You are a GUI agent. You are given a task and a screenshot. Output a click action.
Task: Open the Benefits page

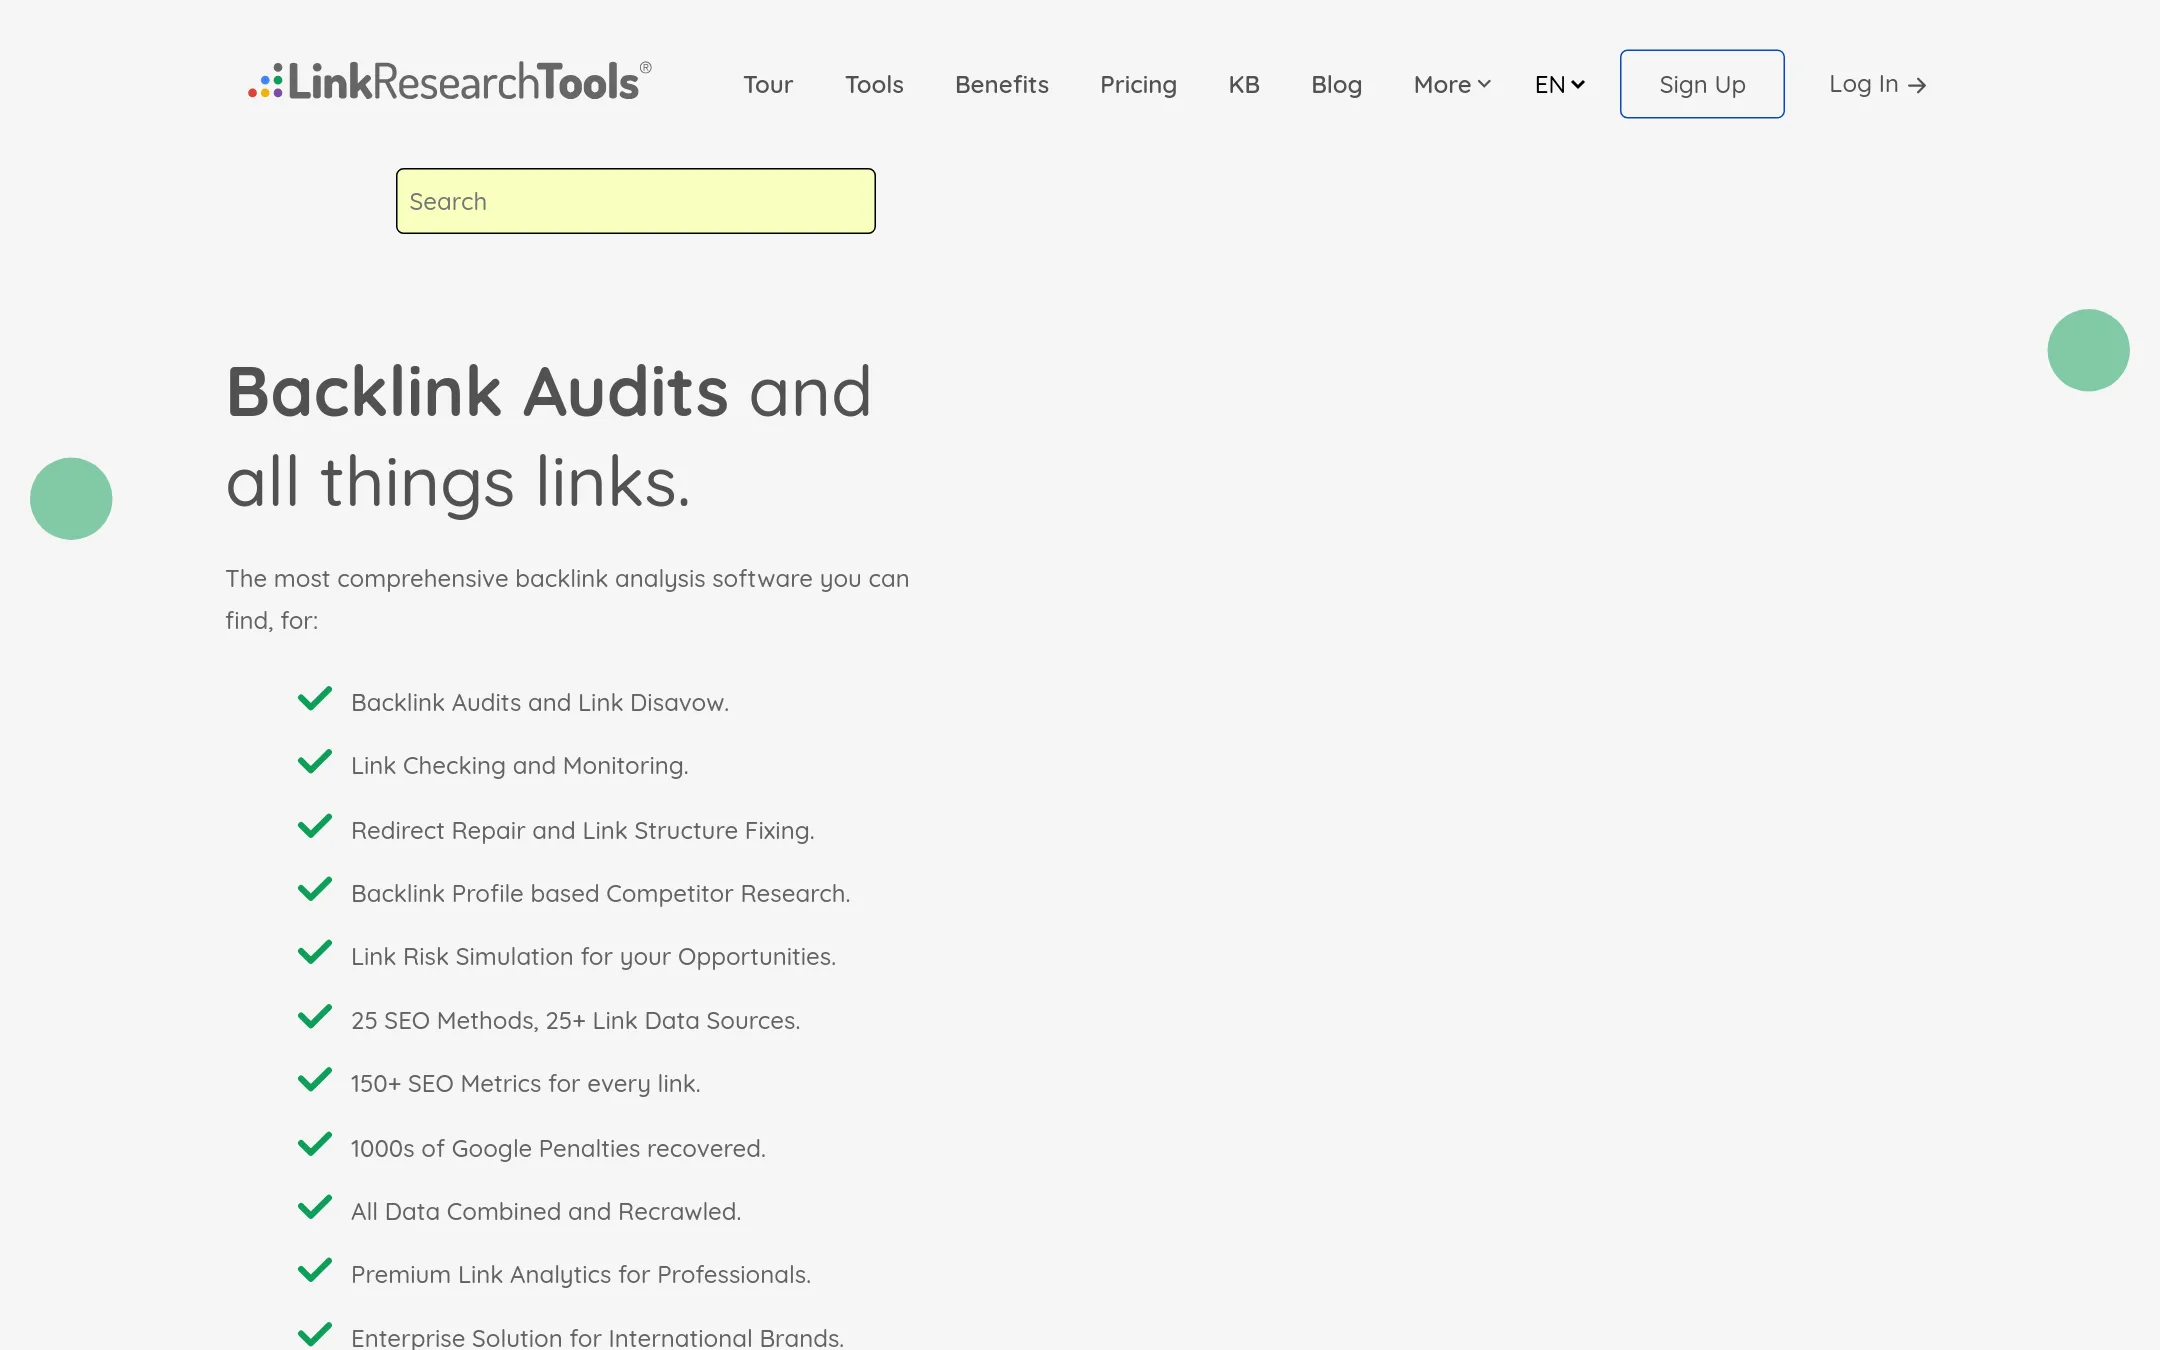pos(1002,85)
